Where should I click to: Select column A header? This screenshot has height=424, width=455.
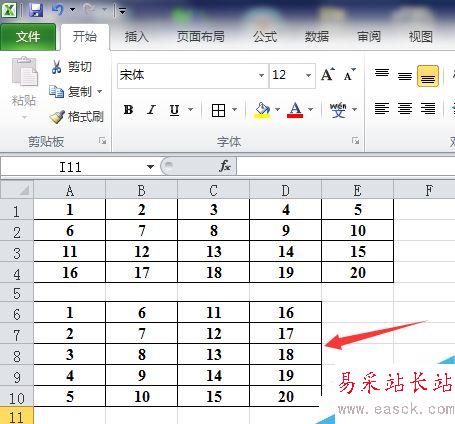70,191
